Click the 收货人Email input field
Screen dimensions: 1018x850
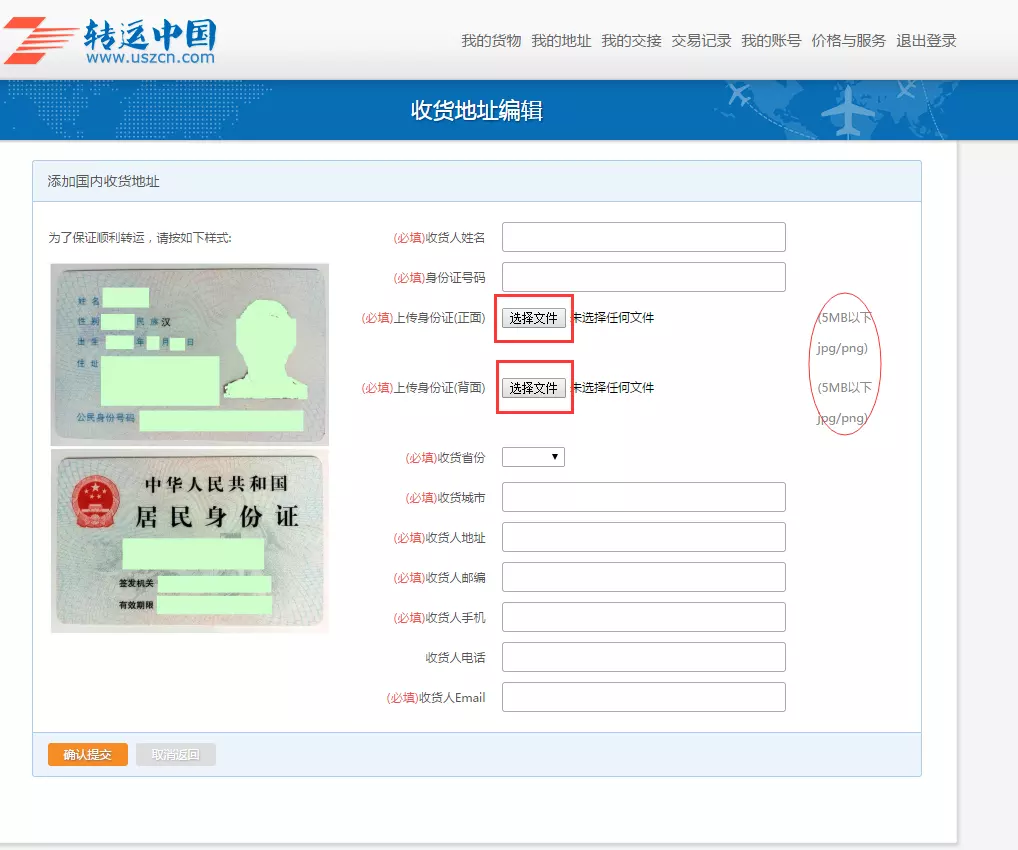(643, 697)
